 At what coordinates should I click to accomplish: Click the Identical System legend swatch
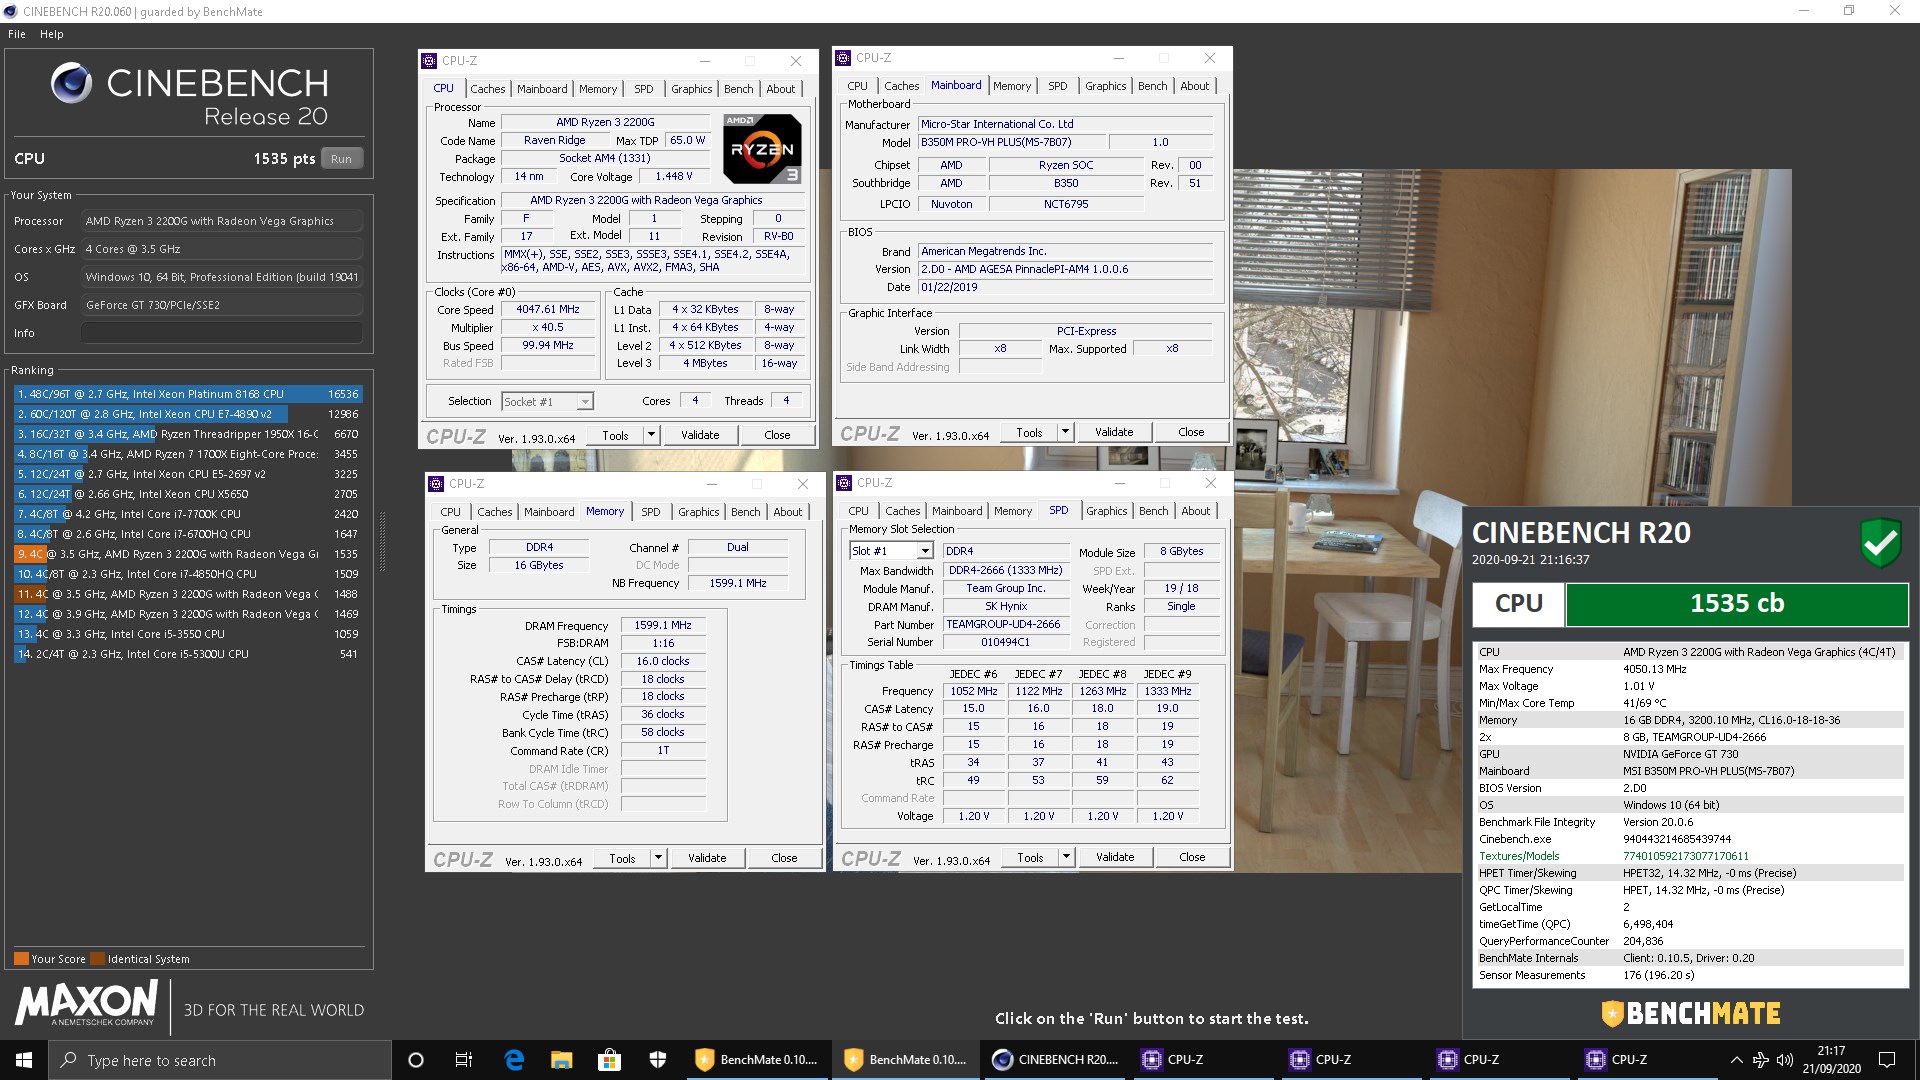click(x=97, y=959)
